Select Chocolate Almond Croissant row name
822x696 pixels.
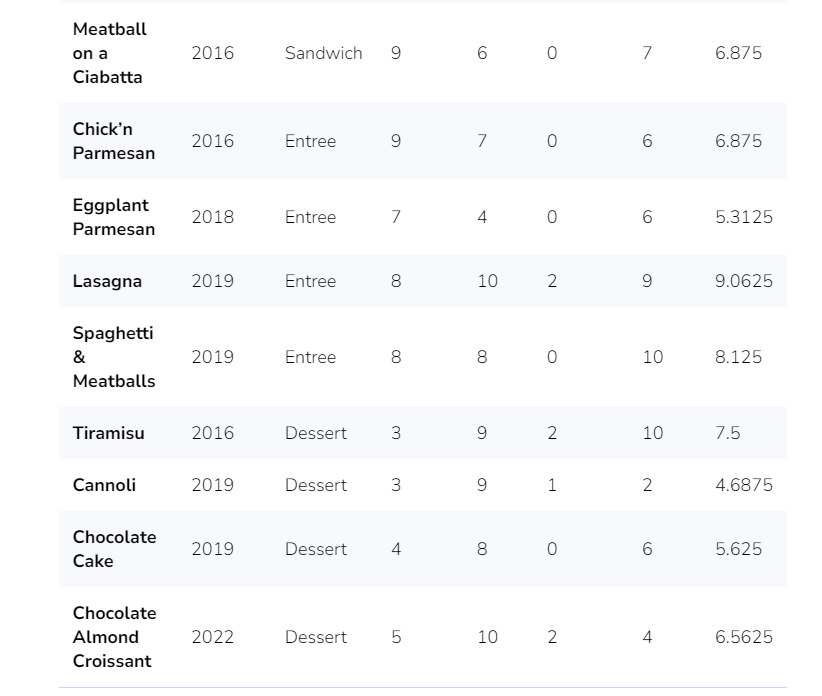(114, 637)
